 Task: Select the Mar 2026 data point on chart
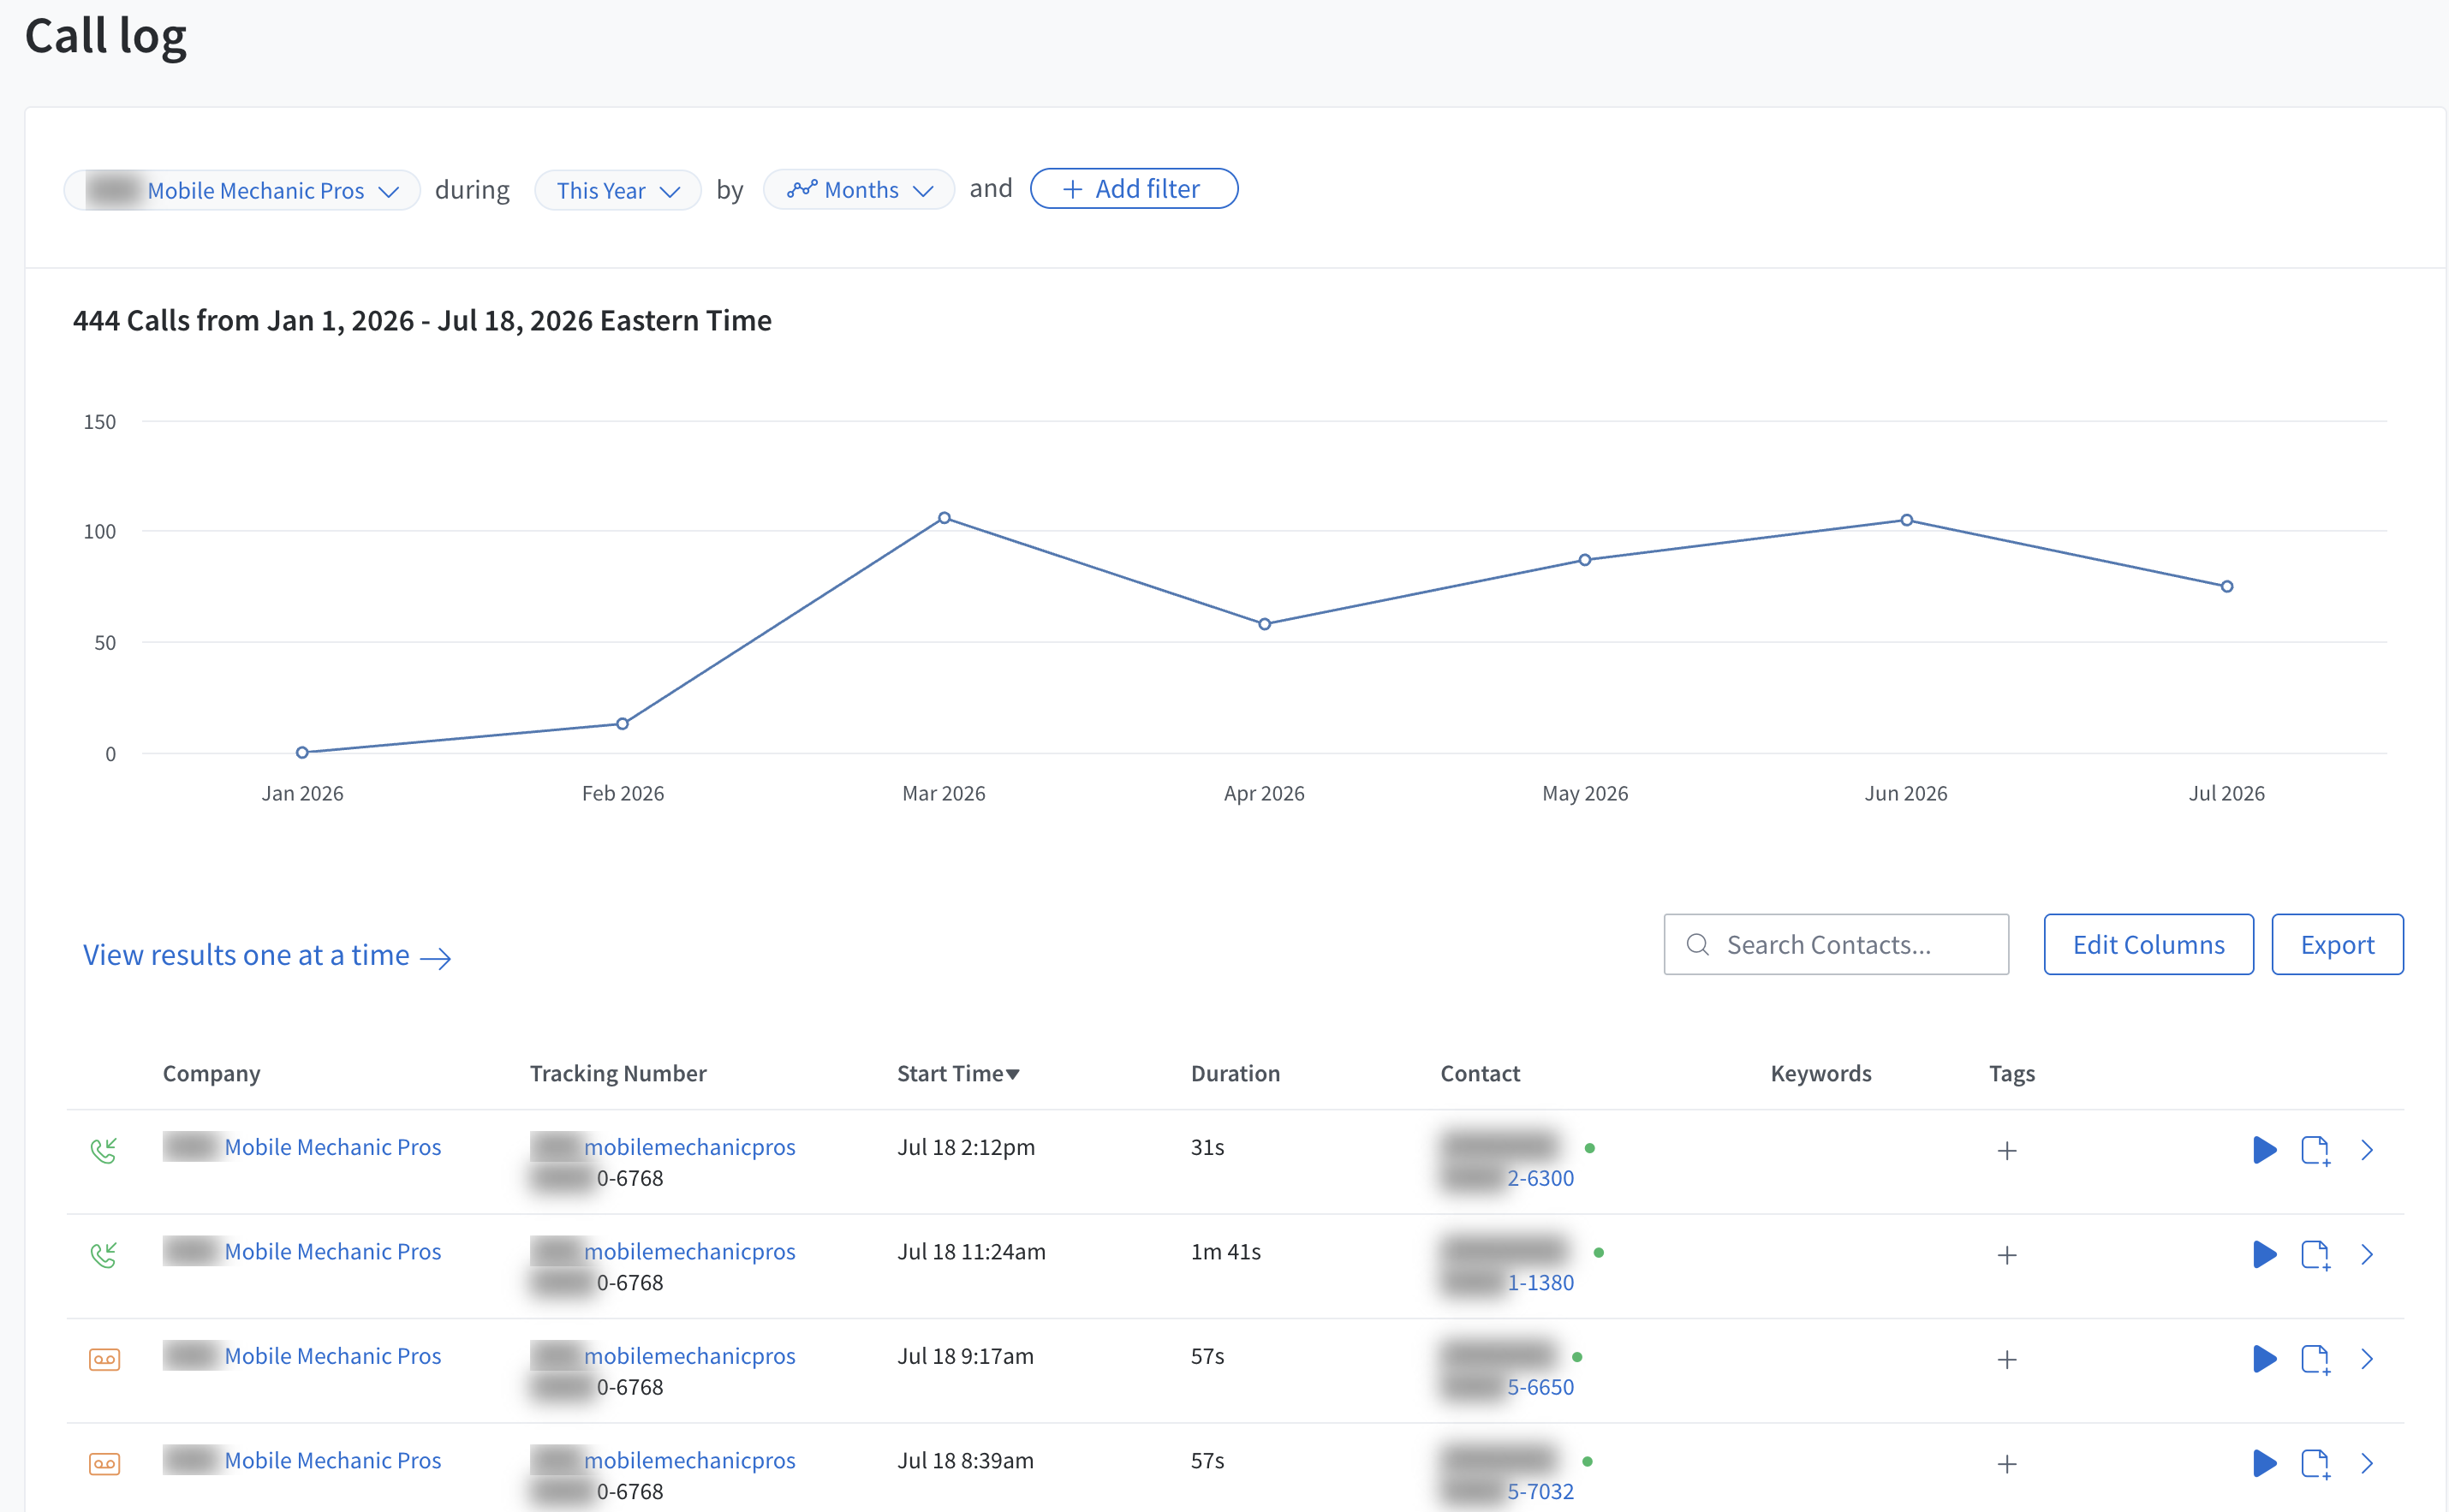pos(944,518)
